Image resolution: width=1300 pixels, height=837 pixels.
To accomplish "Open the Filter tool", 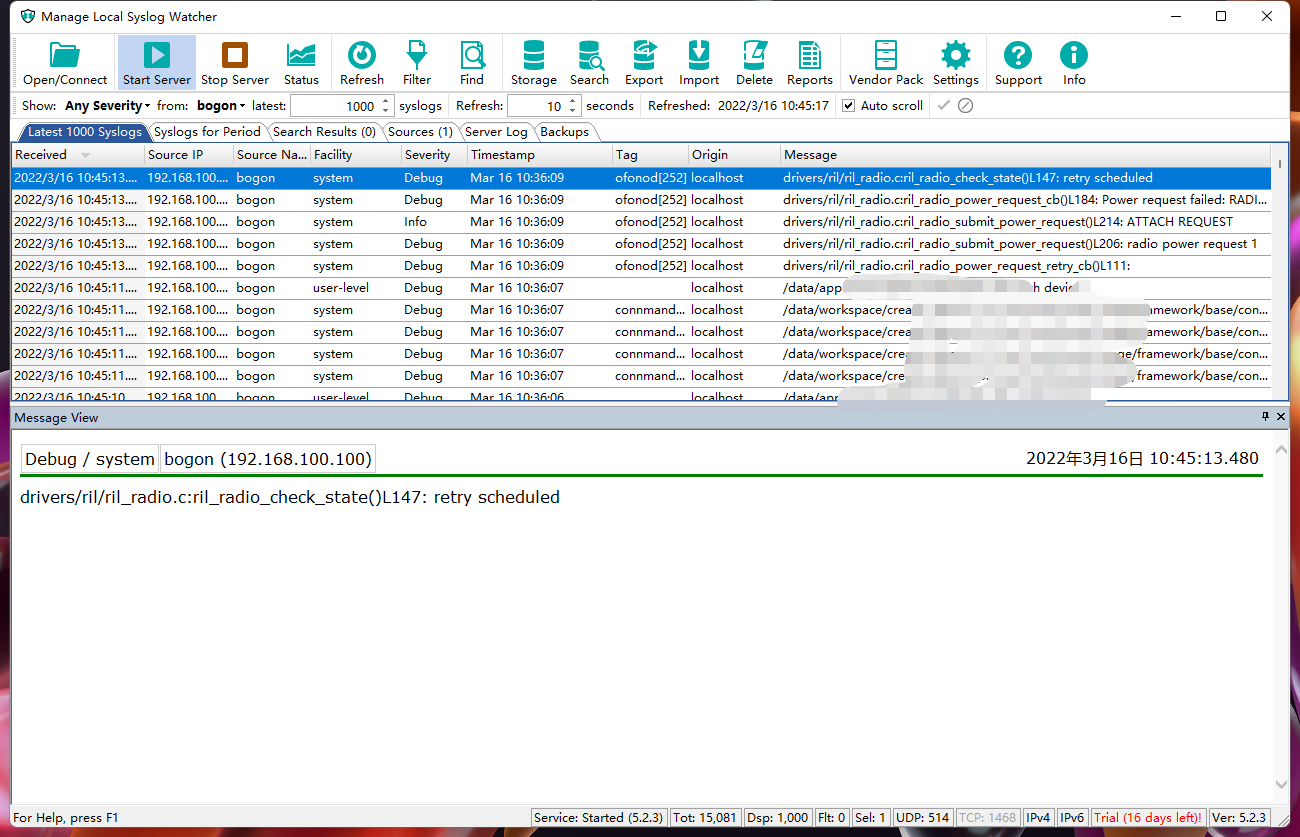I will coord(416,62).
